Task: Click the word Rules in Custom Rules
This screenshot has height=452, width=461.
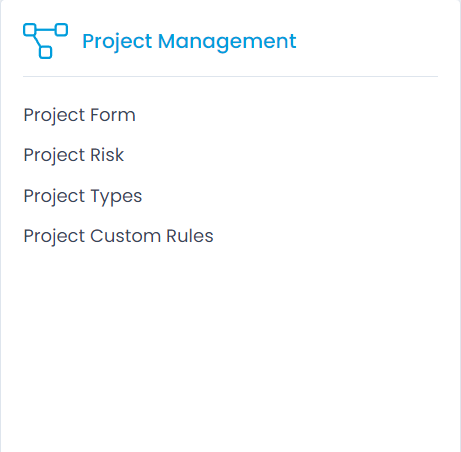Action: click(x=190, y=236)
